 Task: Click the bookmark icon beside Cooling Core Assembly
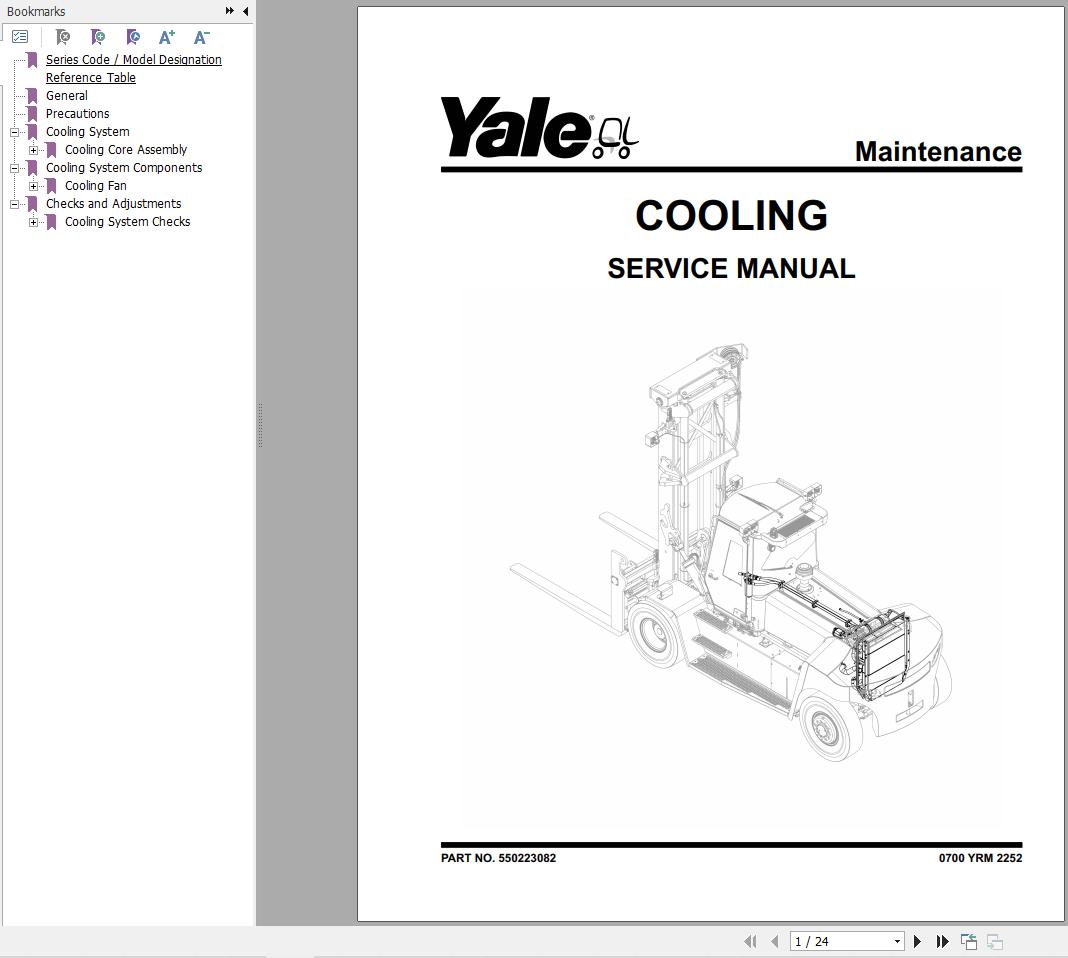[51, 150]
